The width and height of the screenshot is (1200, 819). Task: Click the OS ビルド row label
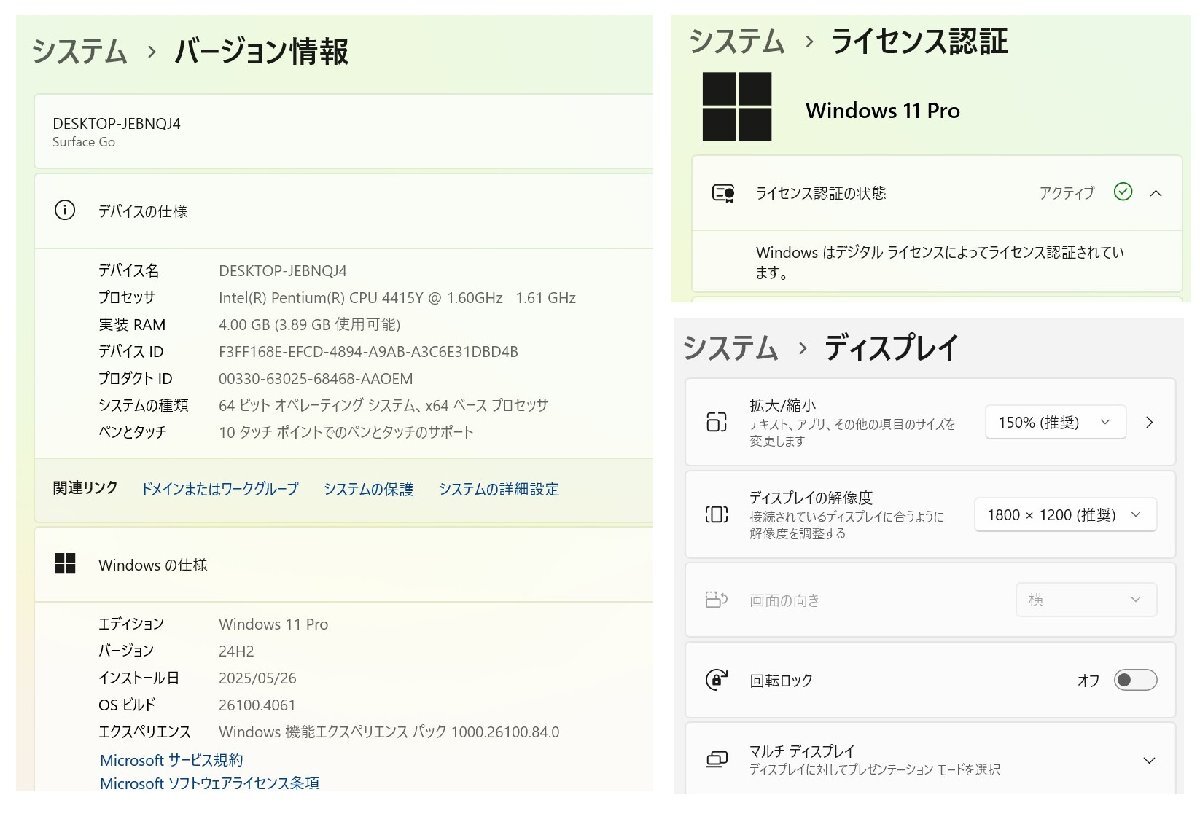(127, 705)
